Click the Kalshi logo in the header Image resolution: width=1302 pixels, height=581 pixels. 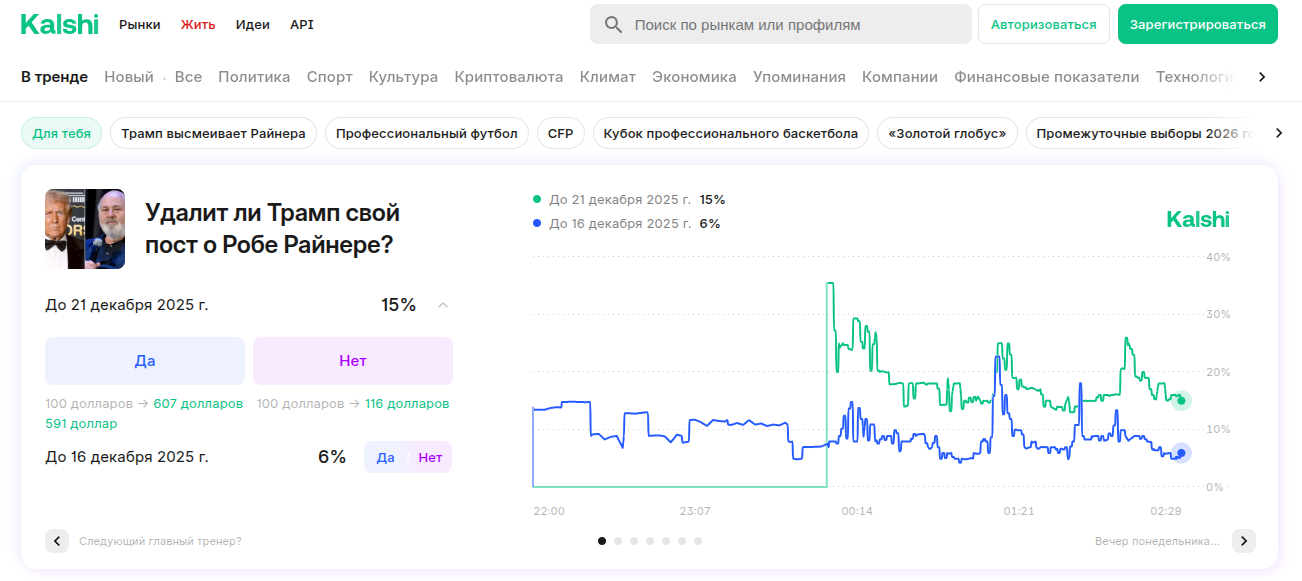(59, 25)
